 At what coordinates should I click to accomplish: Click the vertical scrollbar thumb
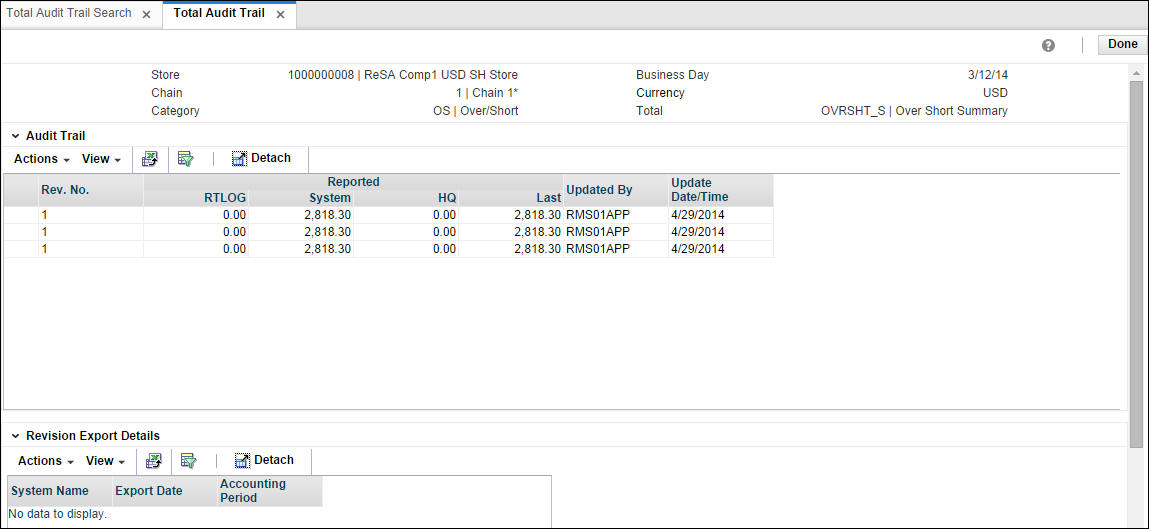1137,264
